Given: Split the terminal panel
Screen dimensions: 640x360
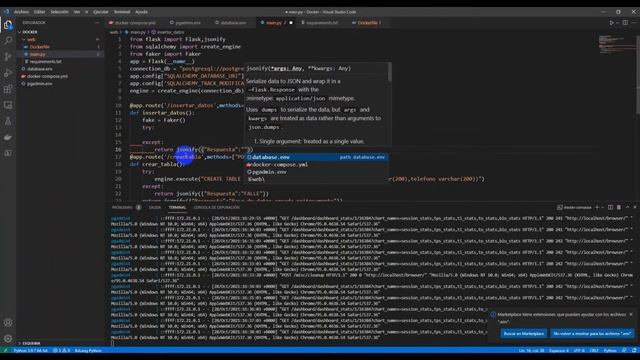Looking at the screenshot, I should 610,207.
